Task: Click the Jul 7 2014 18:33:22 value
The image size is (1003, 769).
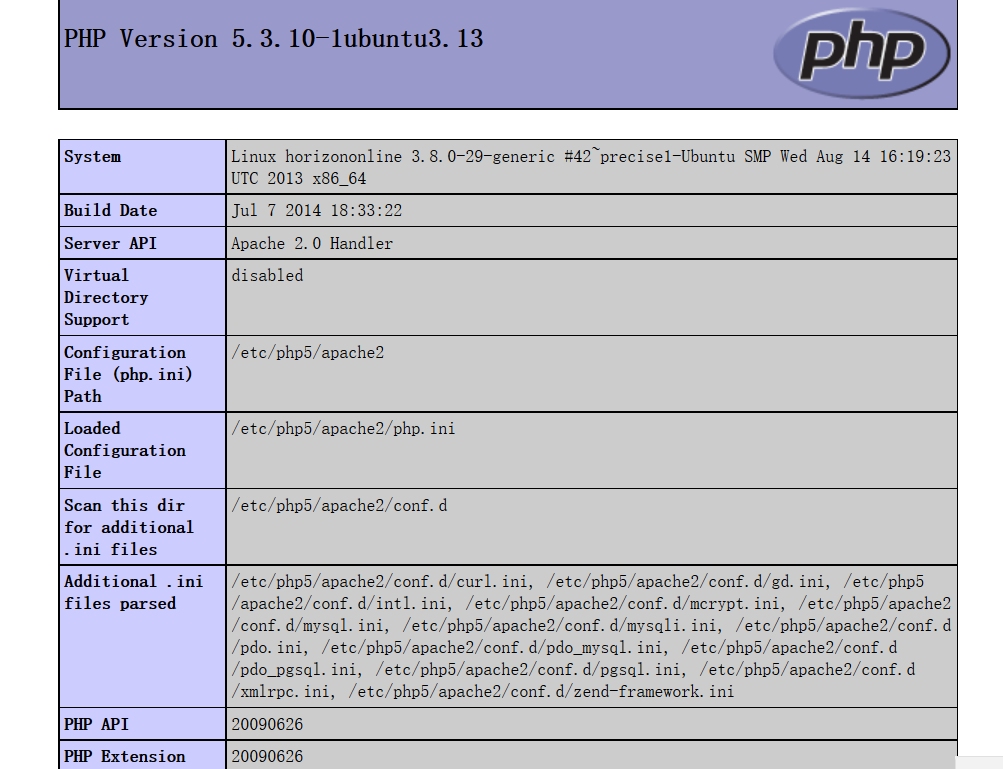Action: click(x=317, y=210)
